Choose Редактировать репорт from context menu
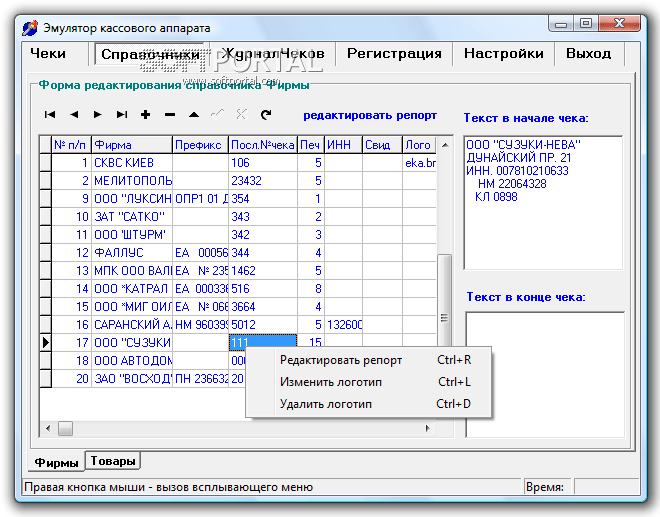This screenshot has height=517, width=660. [369, 360]
